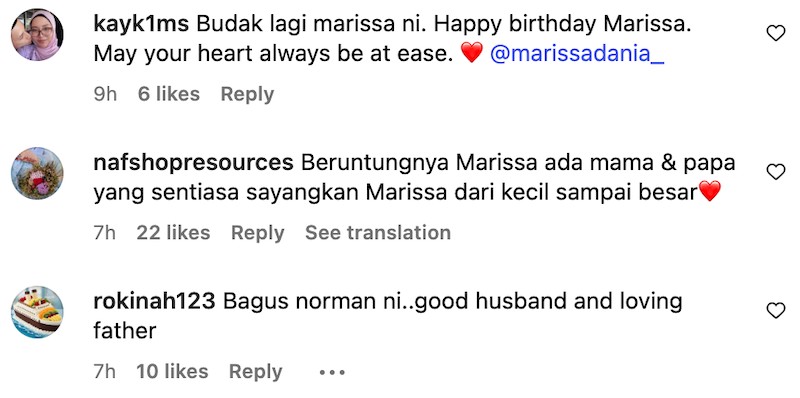The height and width of the screenshot is (398, 800).
Task: Click the 9h timestamp on kayk1ms comment
Action: pos(105,94)
